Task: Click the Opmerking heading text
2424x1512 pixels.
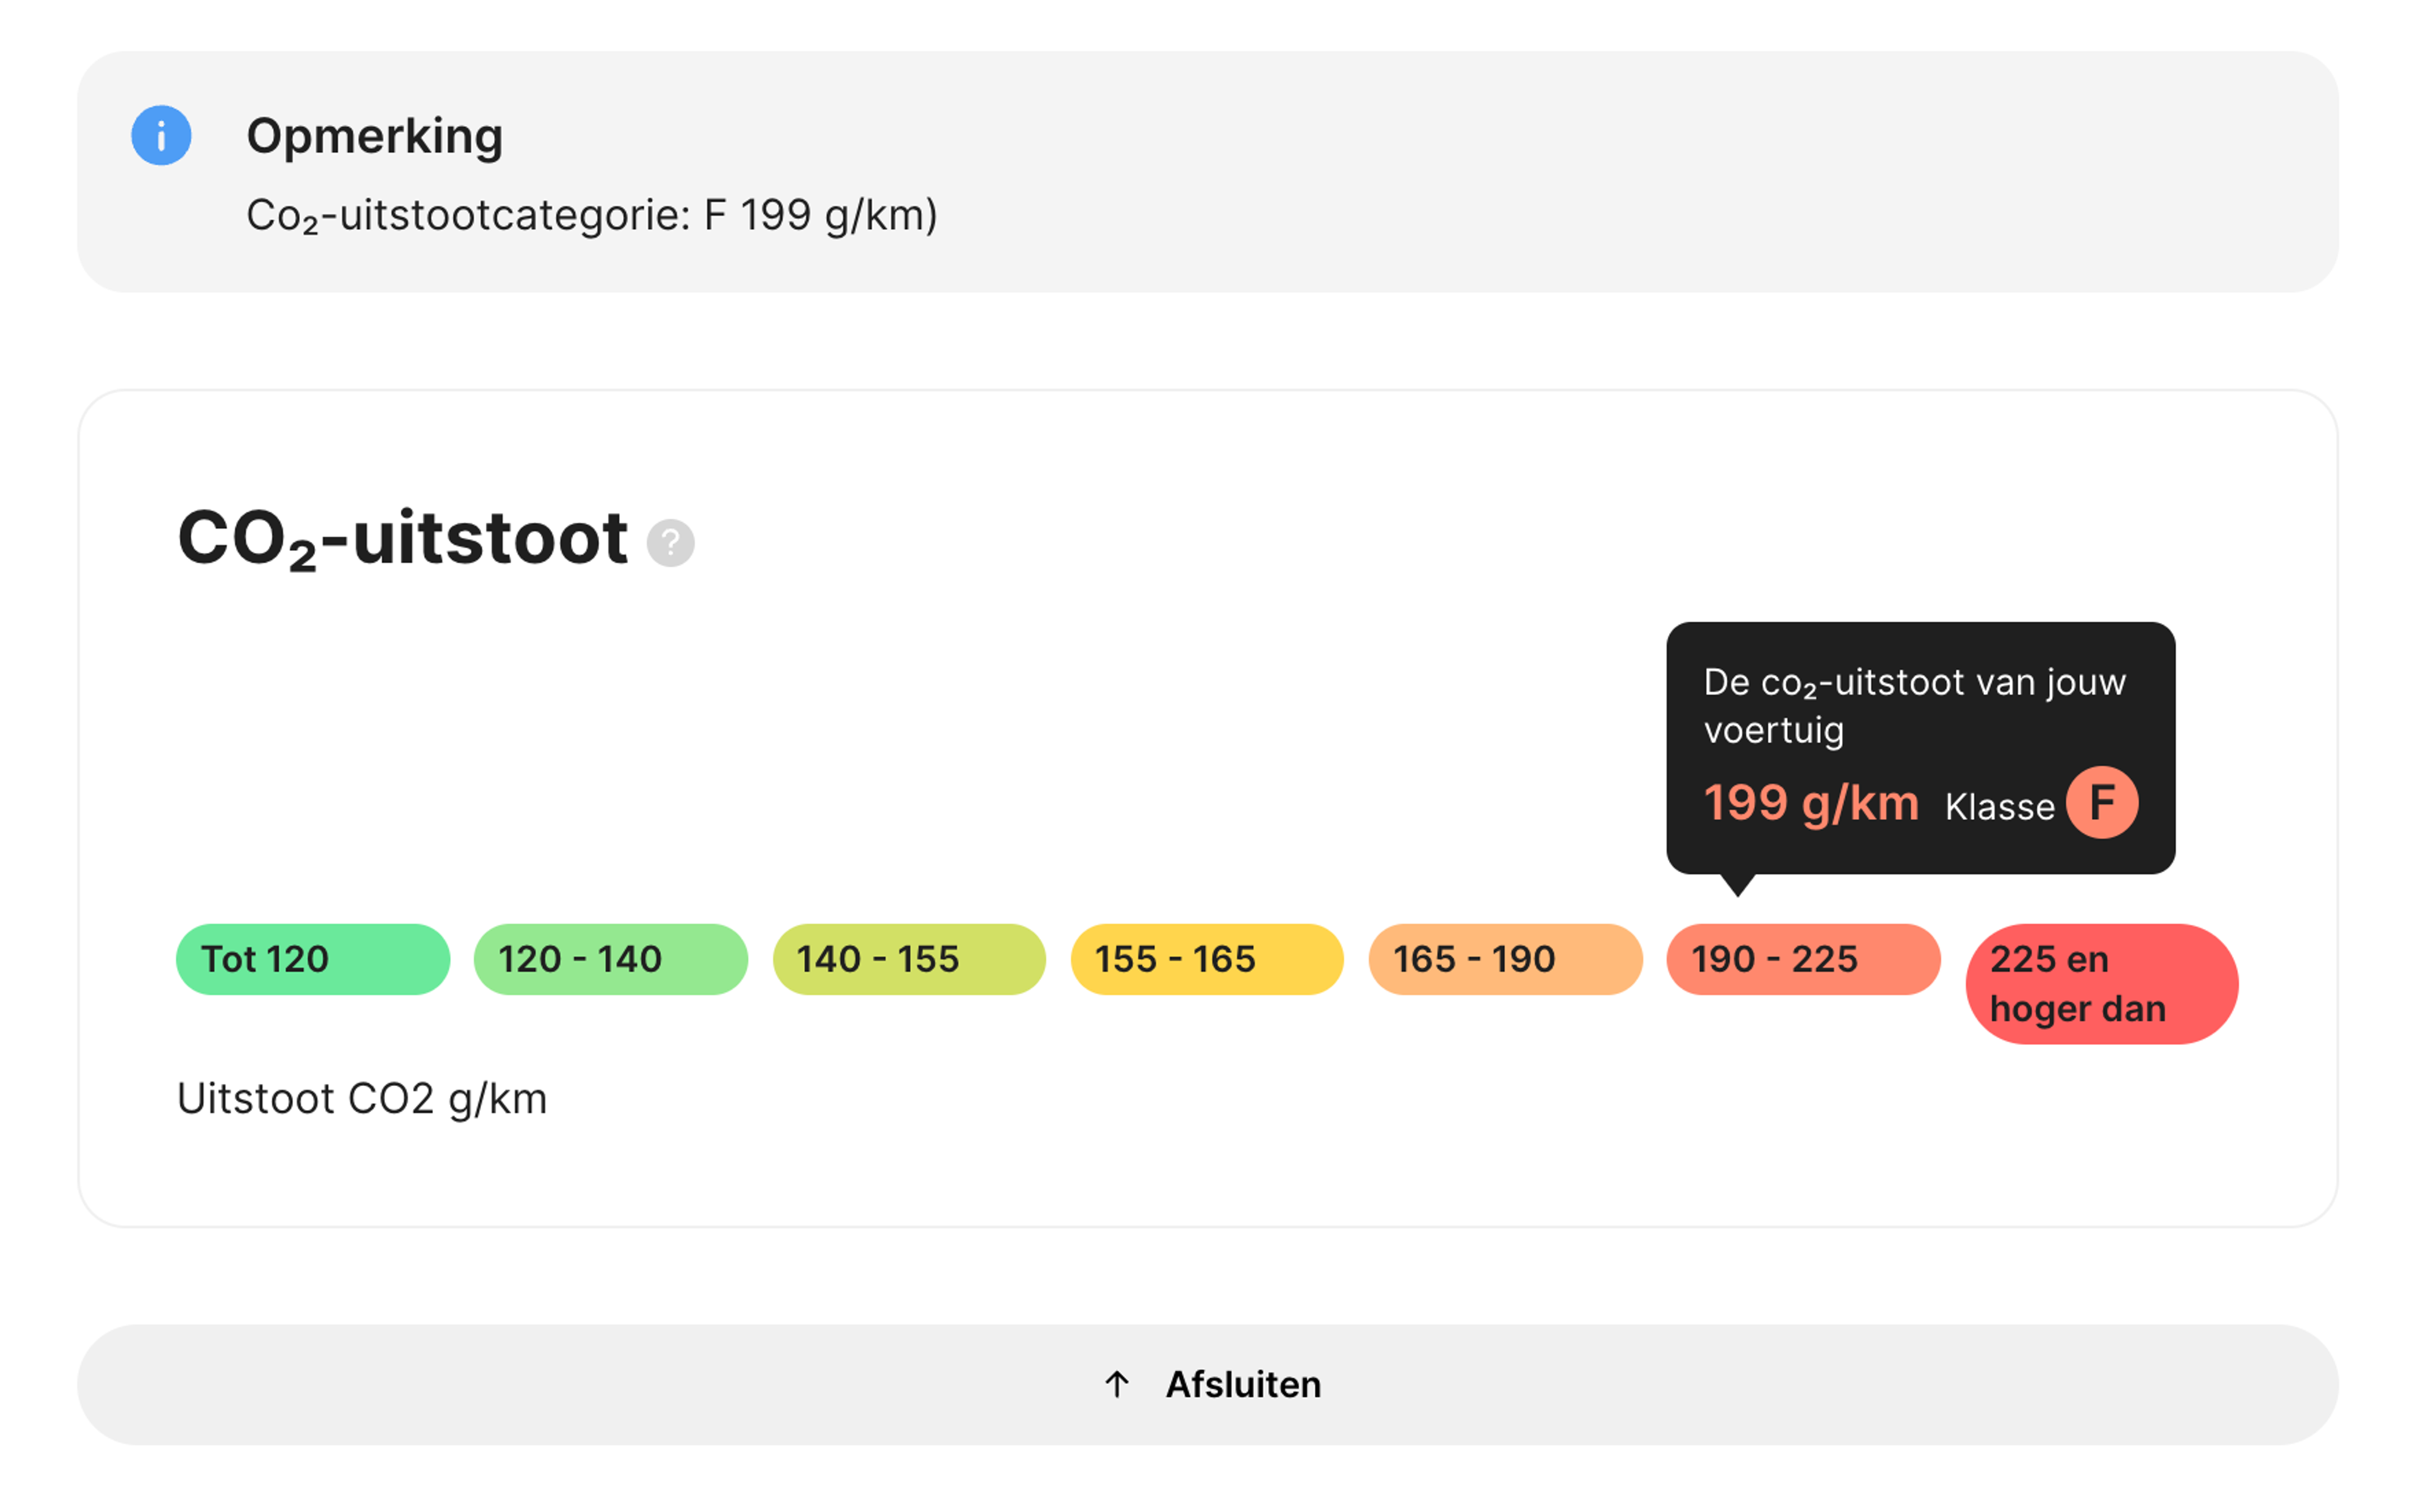Action: (x=375, y=135)
